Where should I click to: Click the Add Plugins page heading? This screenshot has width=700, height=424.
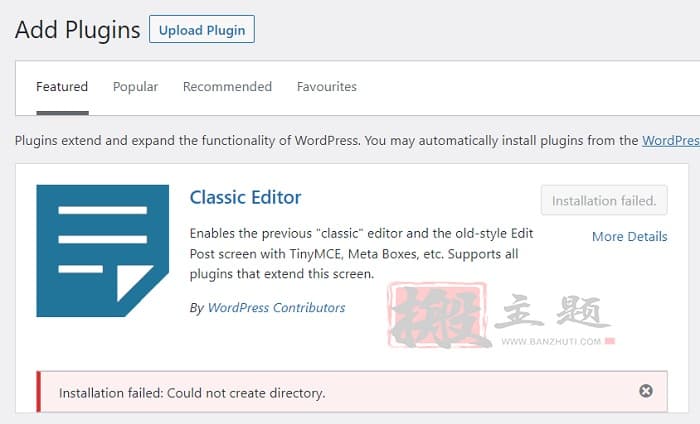point(78,29)
